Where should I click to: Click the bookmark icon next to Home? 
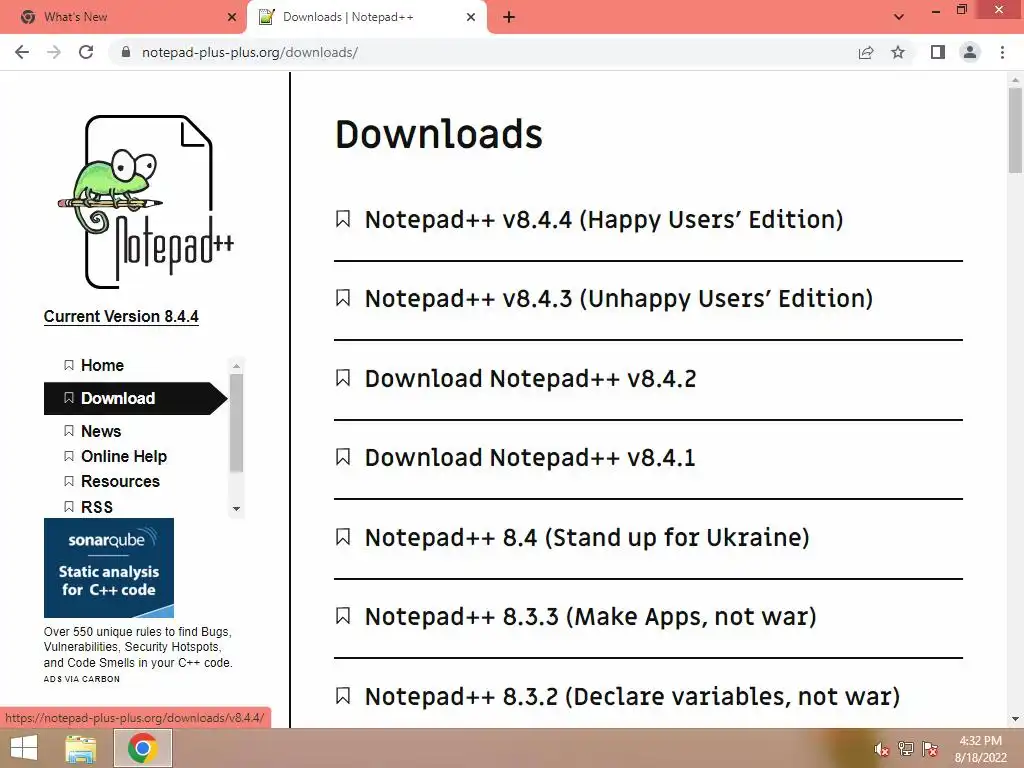69,365
